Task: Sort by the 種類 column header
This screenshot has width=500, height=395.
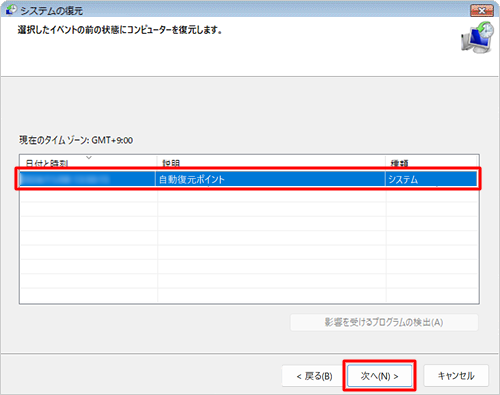Action: pos(399,163)
